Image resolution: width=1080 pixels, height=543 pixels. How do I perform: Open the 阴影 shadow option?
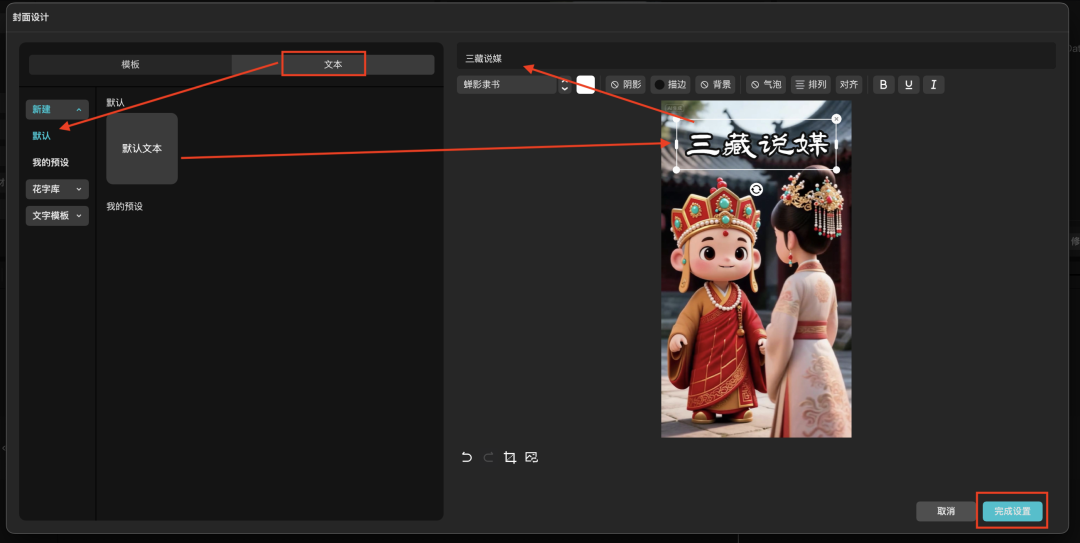626,85
